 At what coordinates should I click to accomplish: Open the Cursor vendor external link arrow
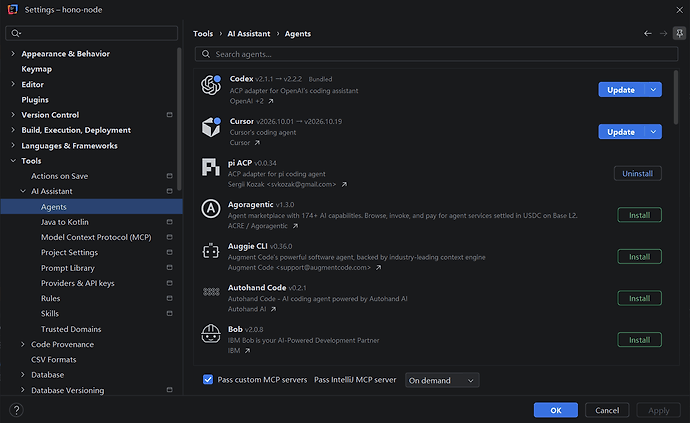[257, 143]
